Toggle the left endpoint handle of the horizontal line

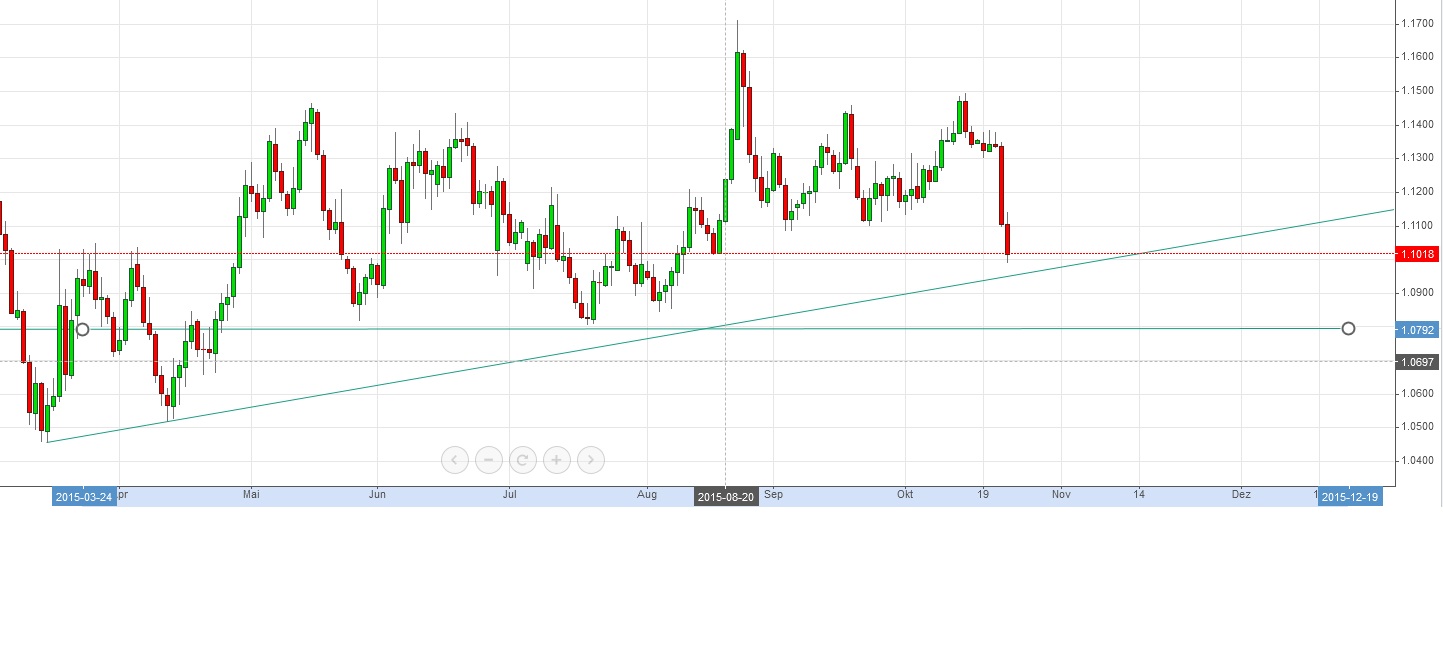tap(82, 328)
